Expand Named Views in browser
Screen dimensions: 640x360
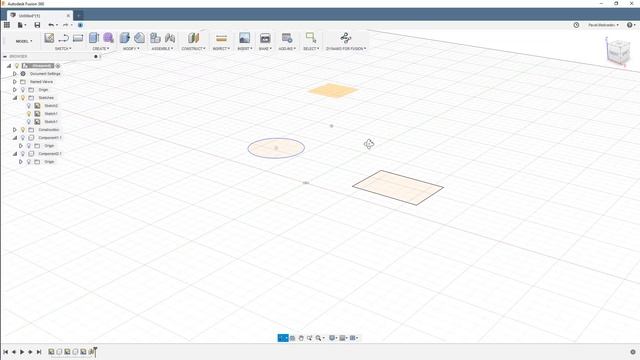[x=15, y=82]
